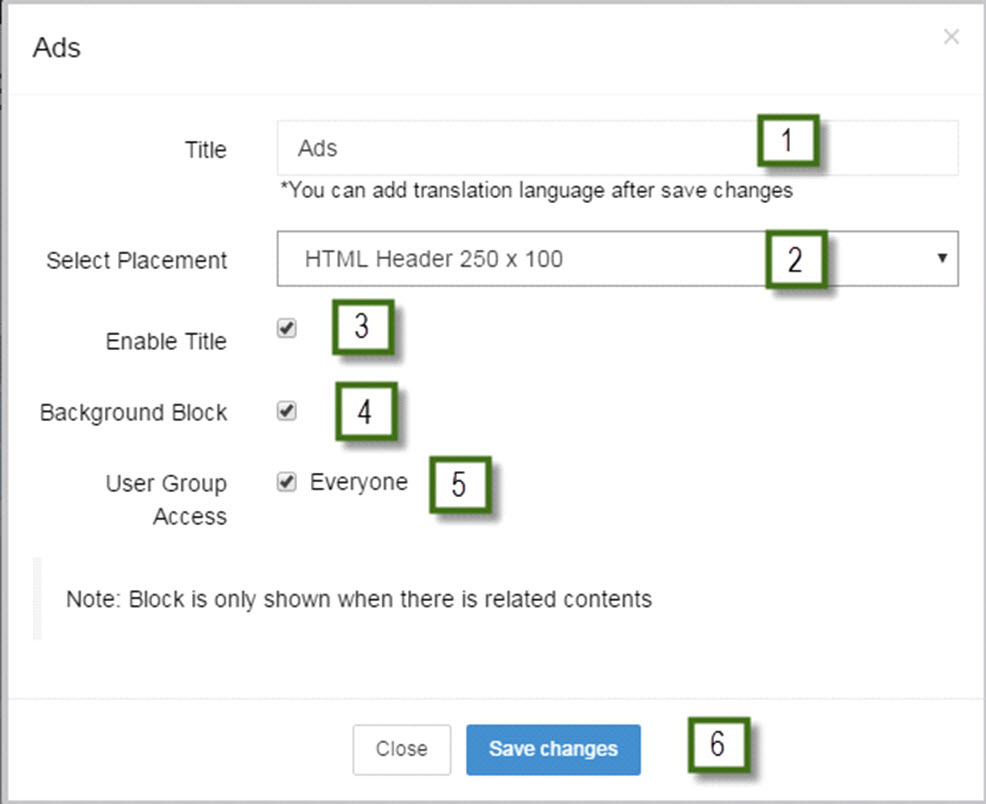Open the Select Placement dropdown
The image size is (986, 804).
618,258
